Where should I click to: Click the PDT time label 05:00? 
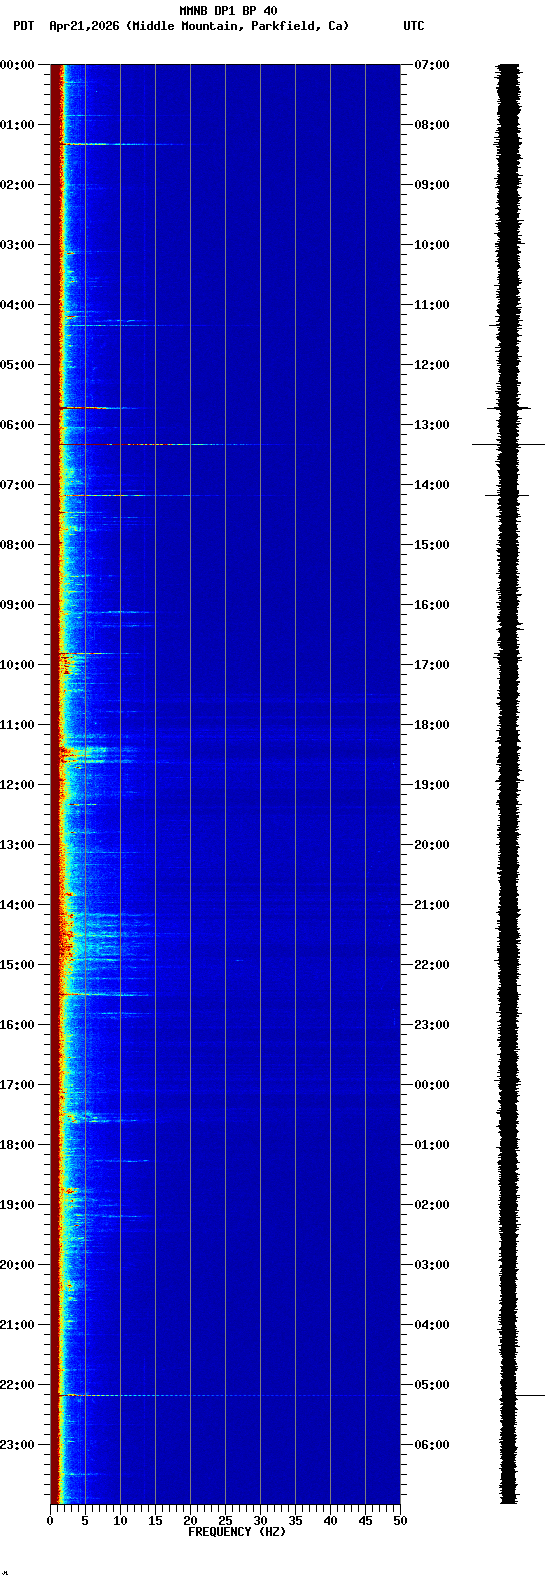pyautogui.click(x=18, y=365)
